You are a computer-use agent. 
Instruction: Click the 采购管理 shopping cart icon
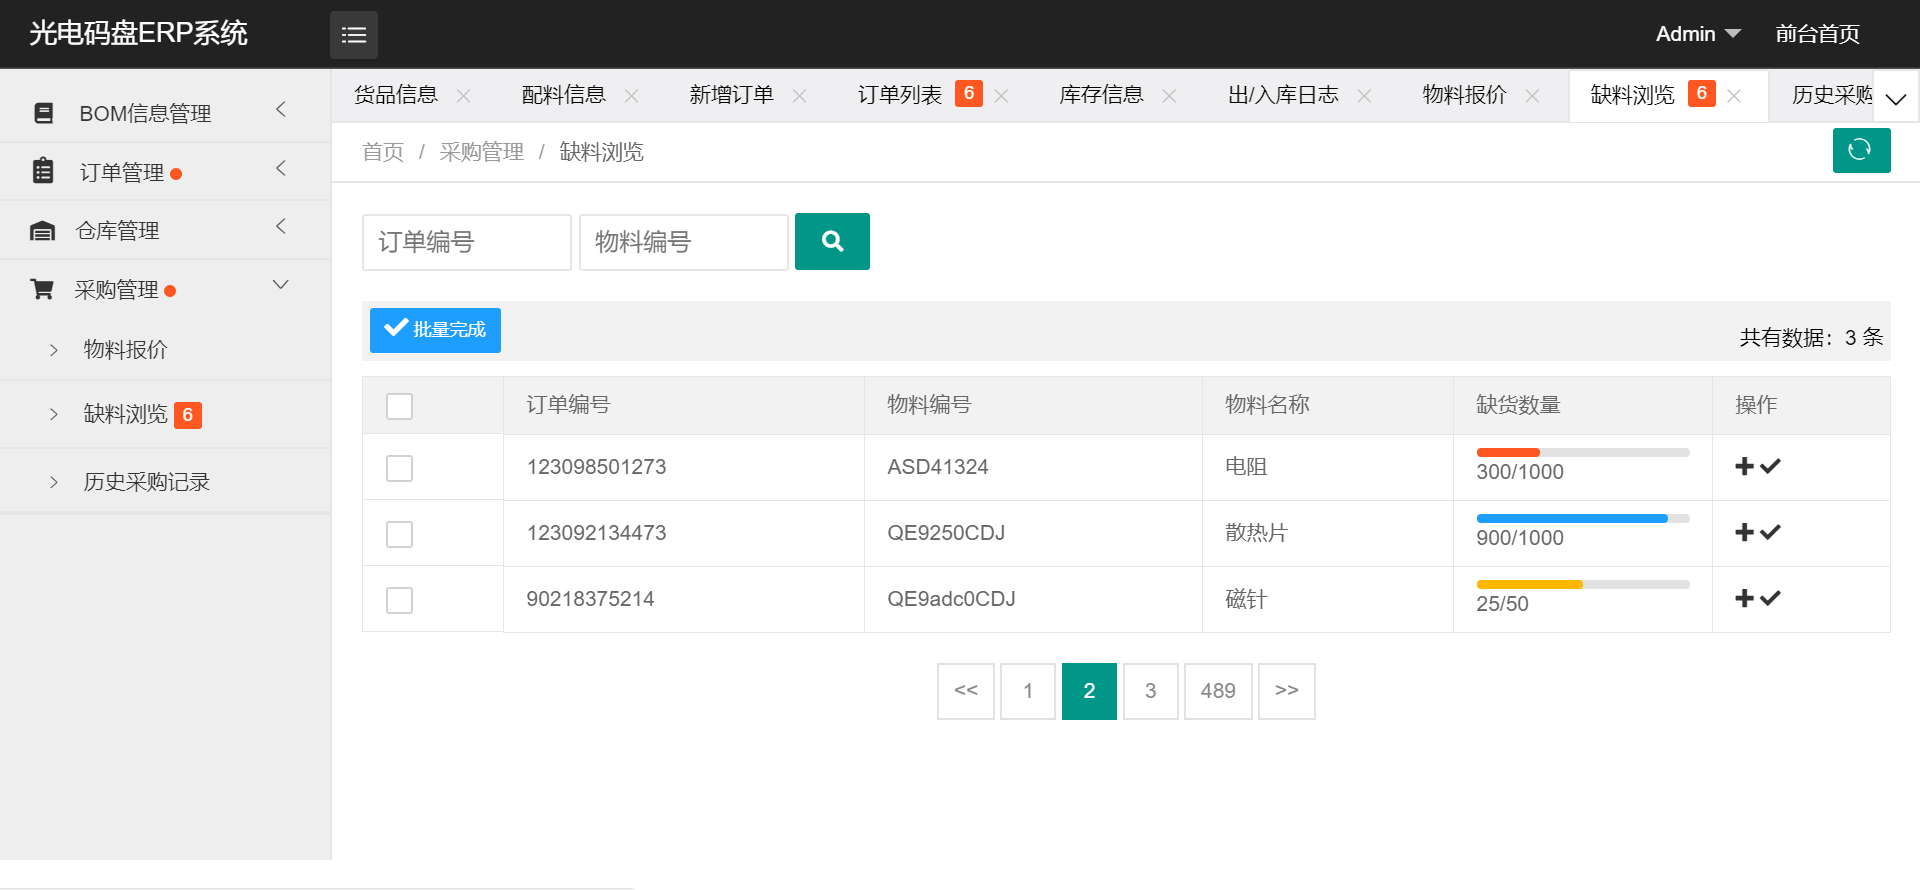point(42,289)
